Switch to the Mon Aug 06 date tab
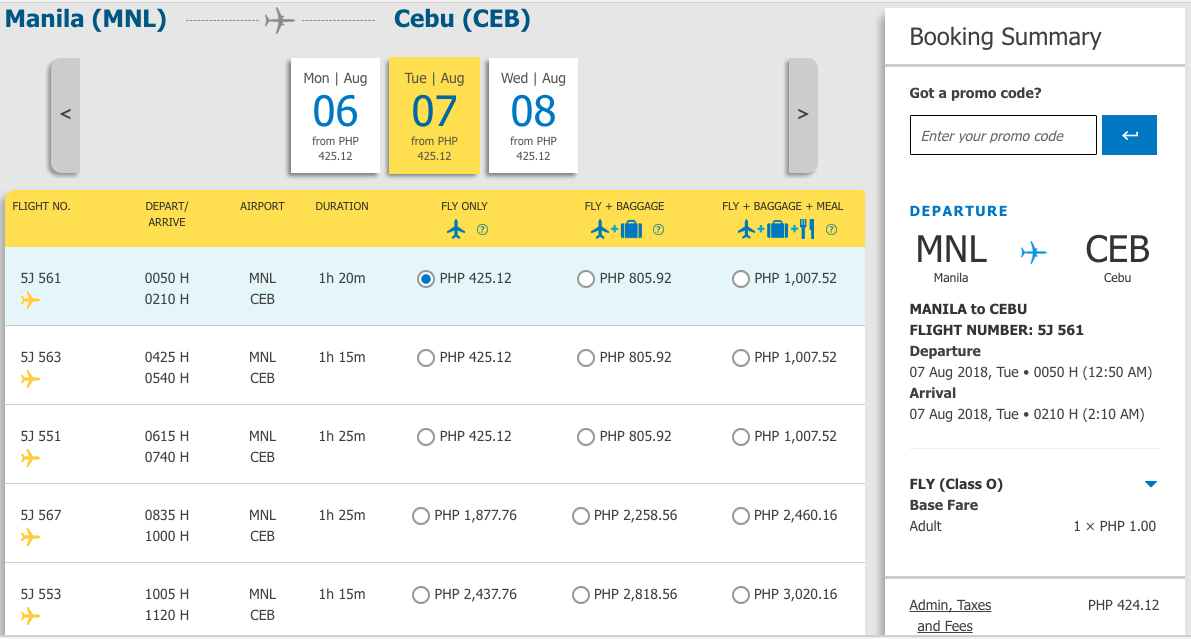 pyautogui.click(x=335, y=114)
